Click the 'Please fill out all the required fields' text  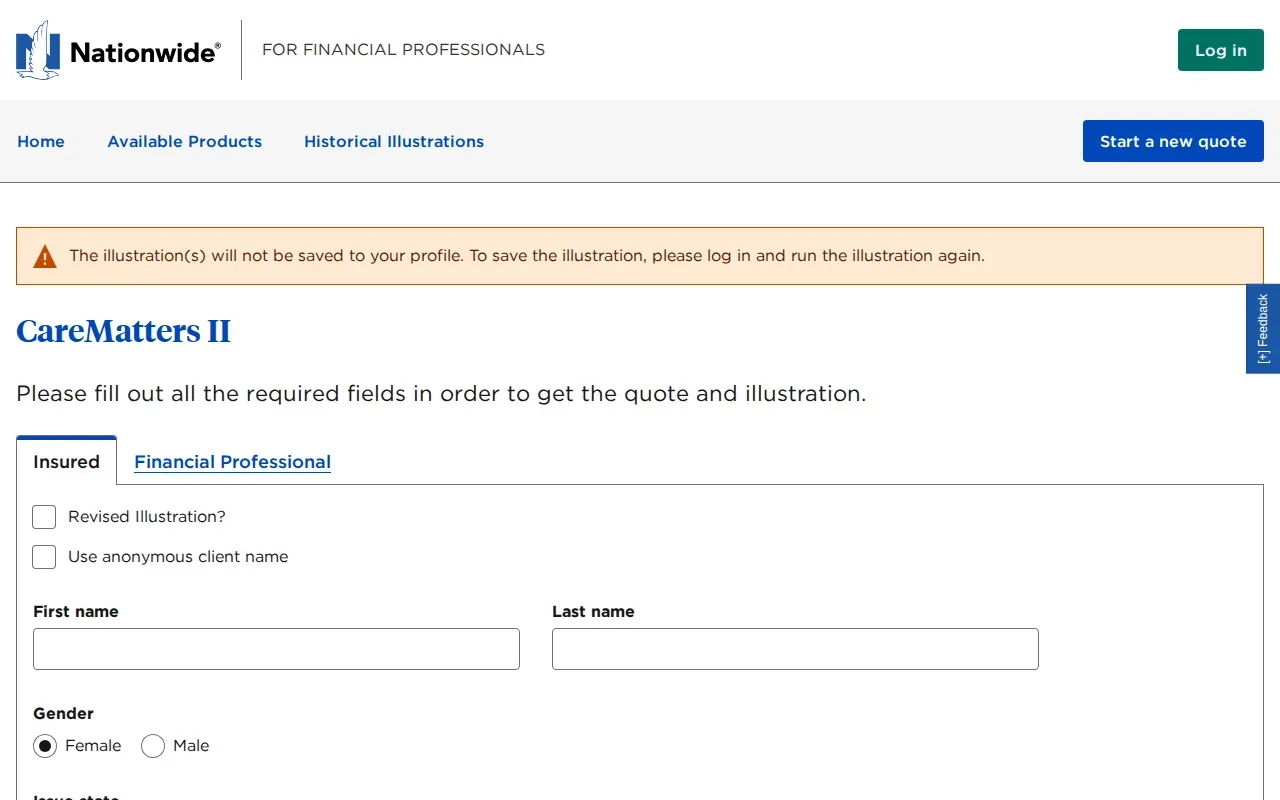[x=441, y=394]
